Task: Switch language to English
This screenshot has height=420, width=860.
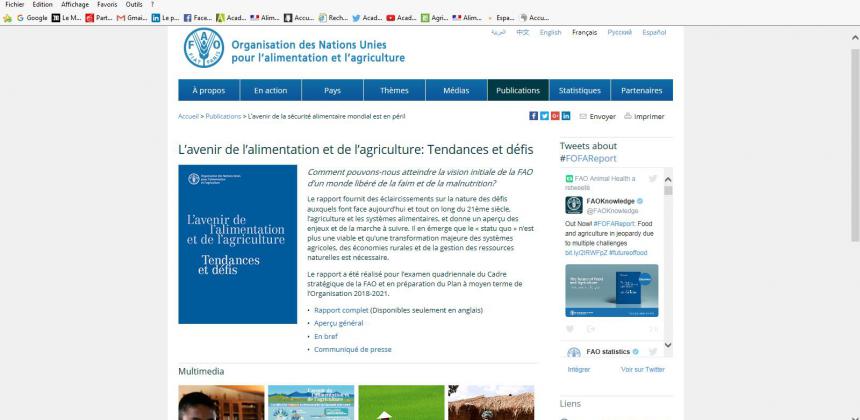Action: coord(550,32)
